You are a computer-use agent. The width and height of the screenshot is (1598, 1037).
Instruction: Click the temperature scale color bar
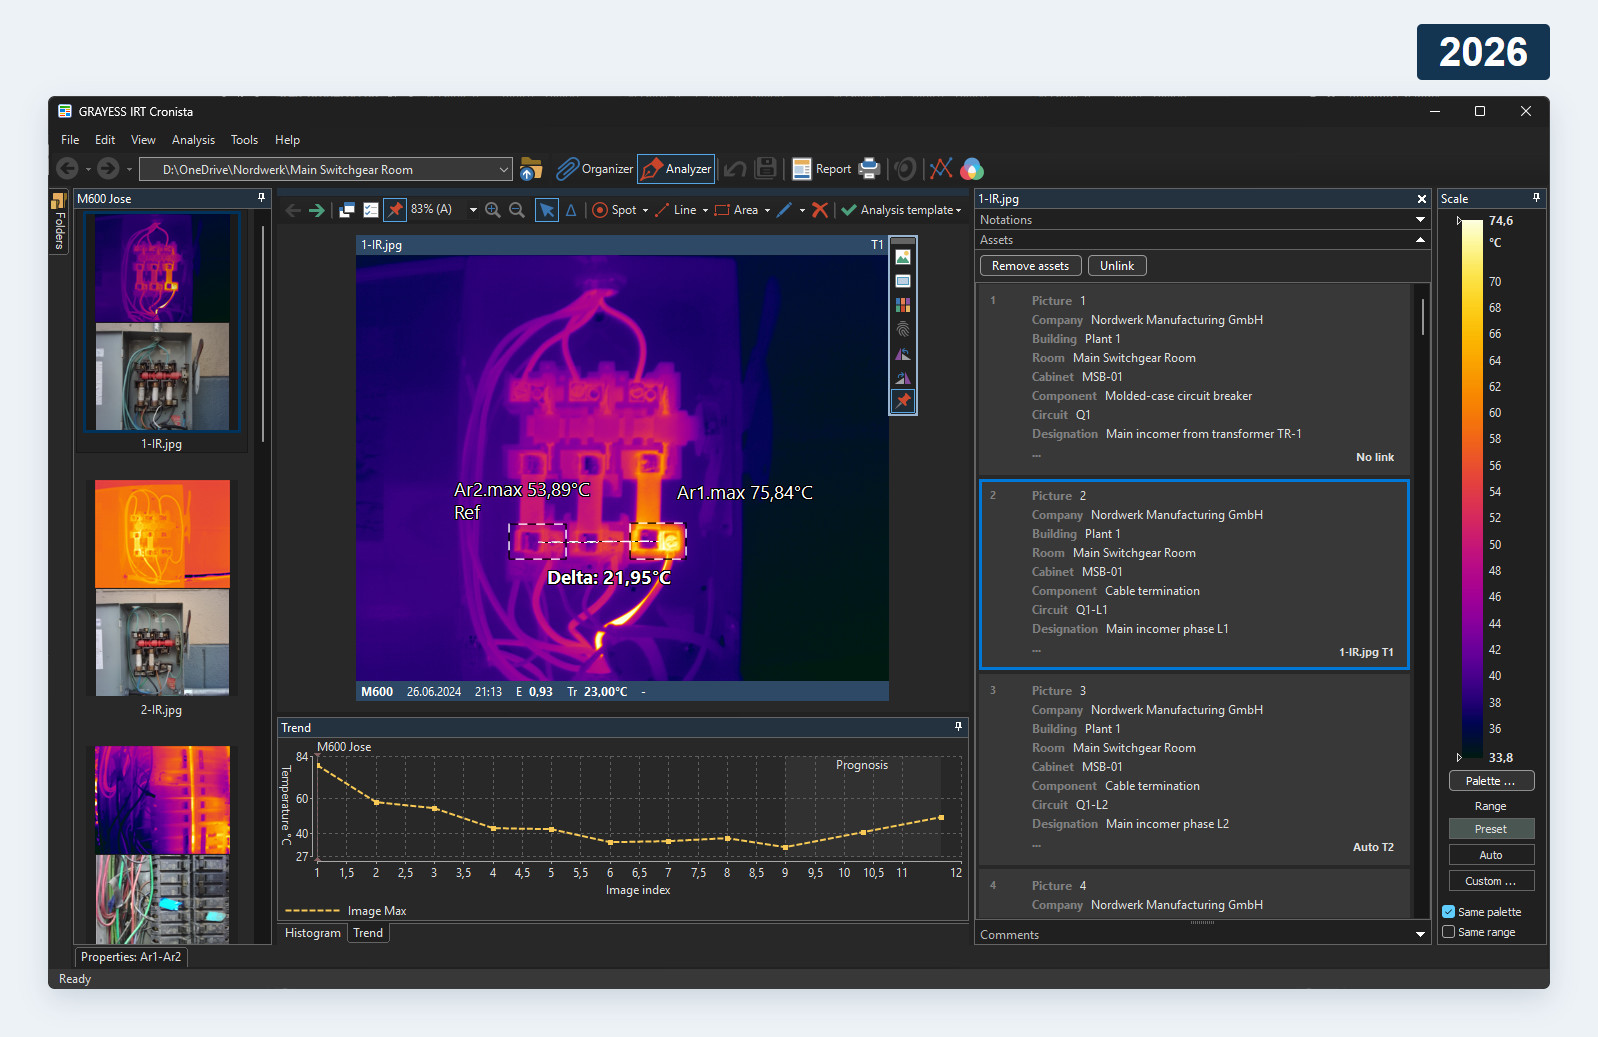click(x=1472, y=488)
